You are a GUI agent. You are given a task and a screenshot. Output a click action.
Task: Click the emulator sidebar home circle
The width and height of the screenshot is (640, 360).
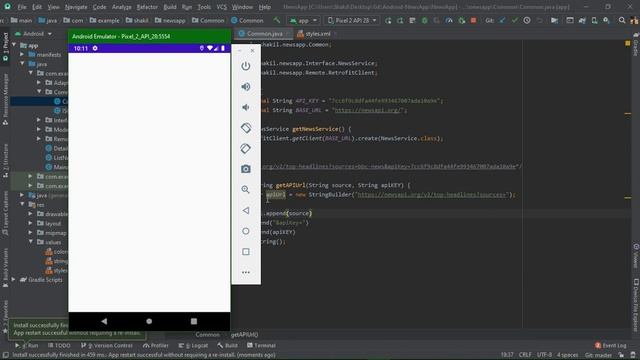(246, 231)
